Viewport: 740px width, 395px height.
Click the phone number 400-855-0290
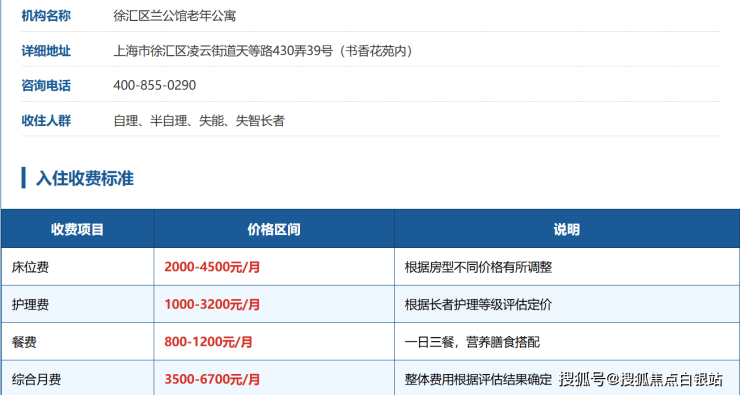click(x=154, y=85)
